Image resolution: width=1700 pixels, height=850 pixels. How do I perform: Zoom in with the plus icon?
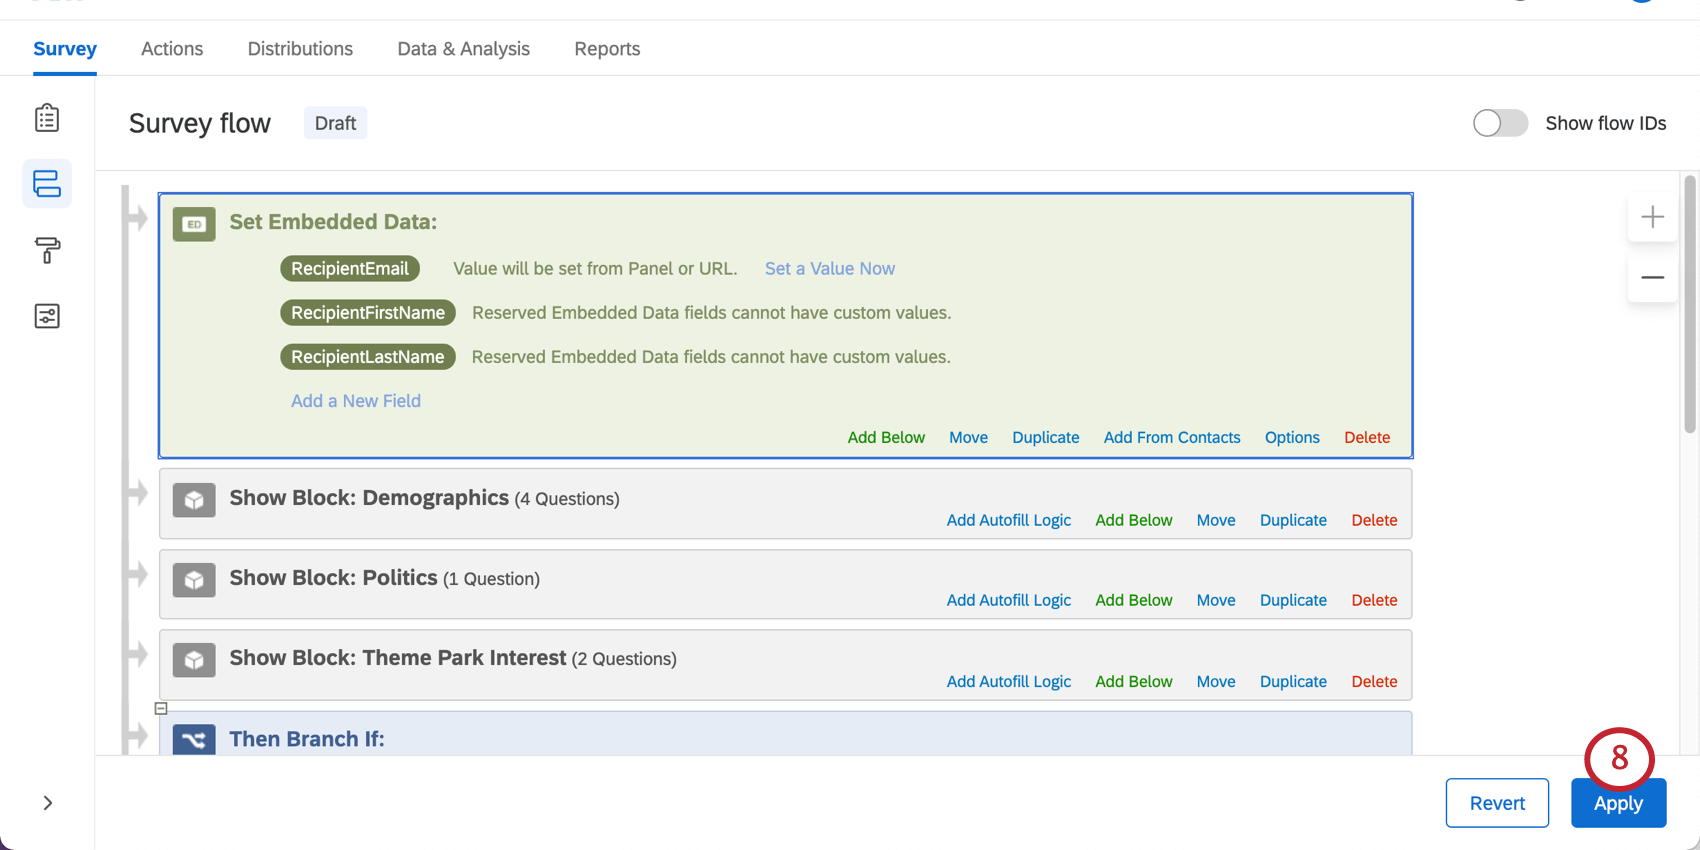point(1653,217)
